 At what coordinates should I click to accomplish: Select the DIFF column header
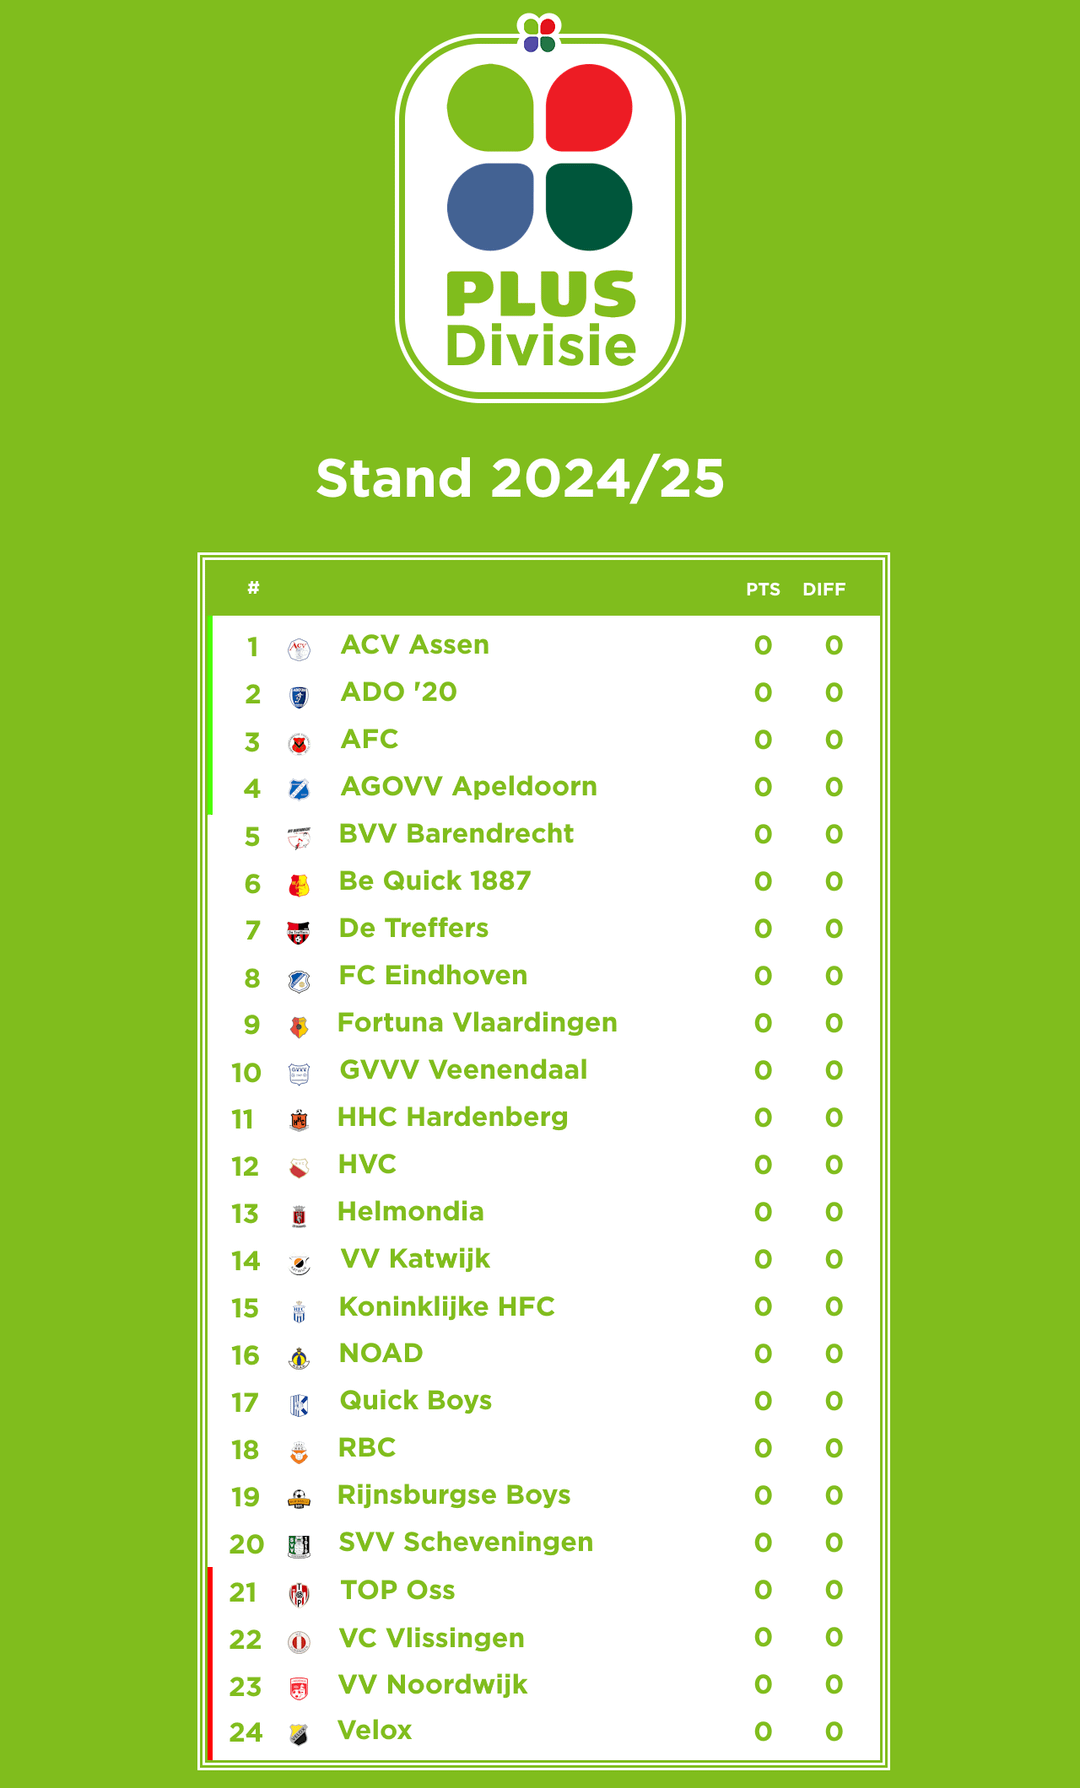click(x=824, y=589)
